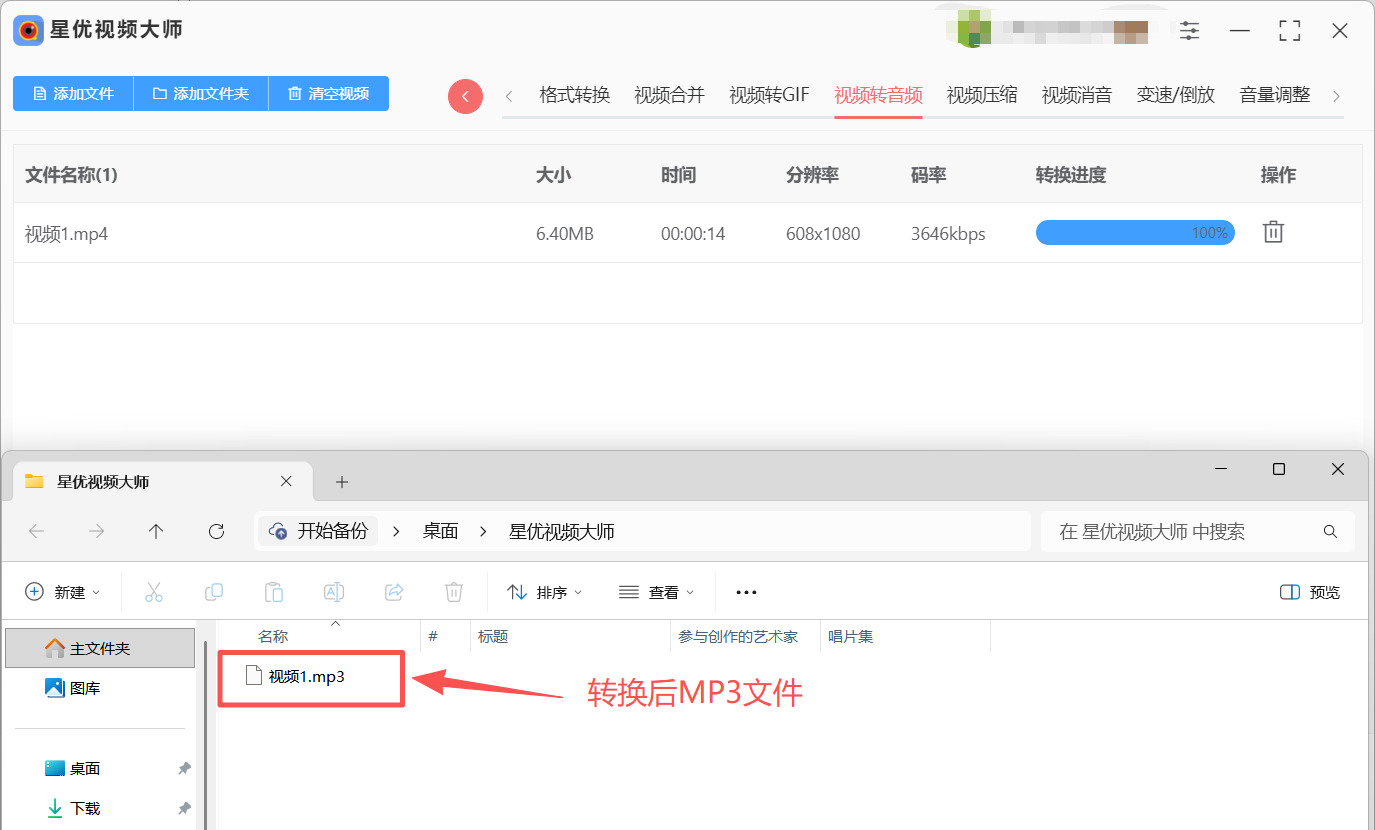Open the 新建 new item dropdown
1375x830 pixels.
point(63,592)
